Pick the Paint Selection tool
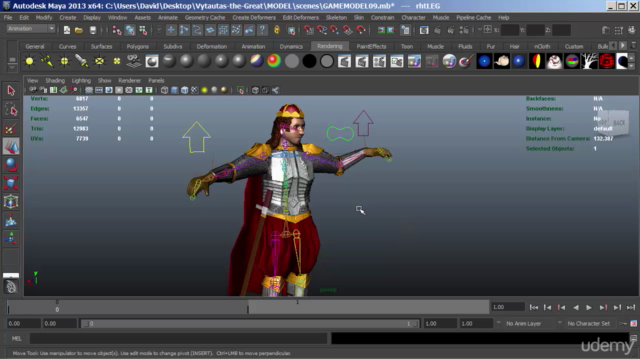640x360 pixels. click(x=11, y=128)
